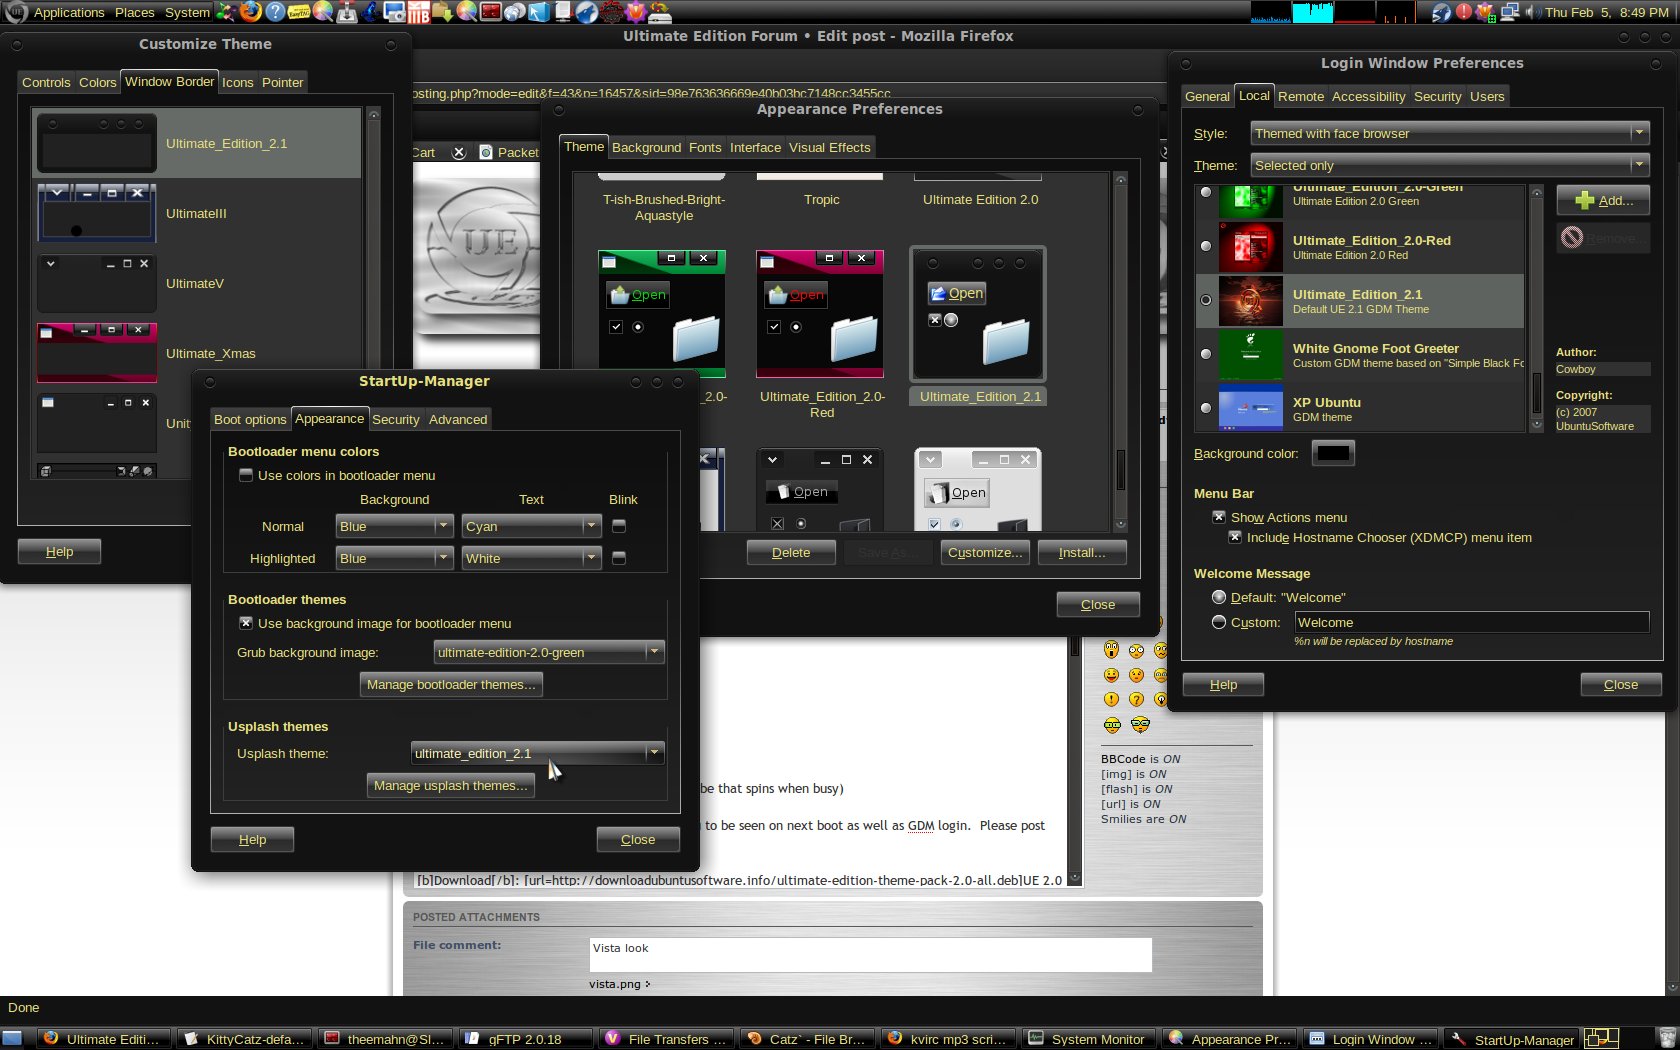Viewport: 1680px width, 1050px height.
Task: Switch to kvirc mp3 script taskbar item
Action: [947, 1039]
